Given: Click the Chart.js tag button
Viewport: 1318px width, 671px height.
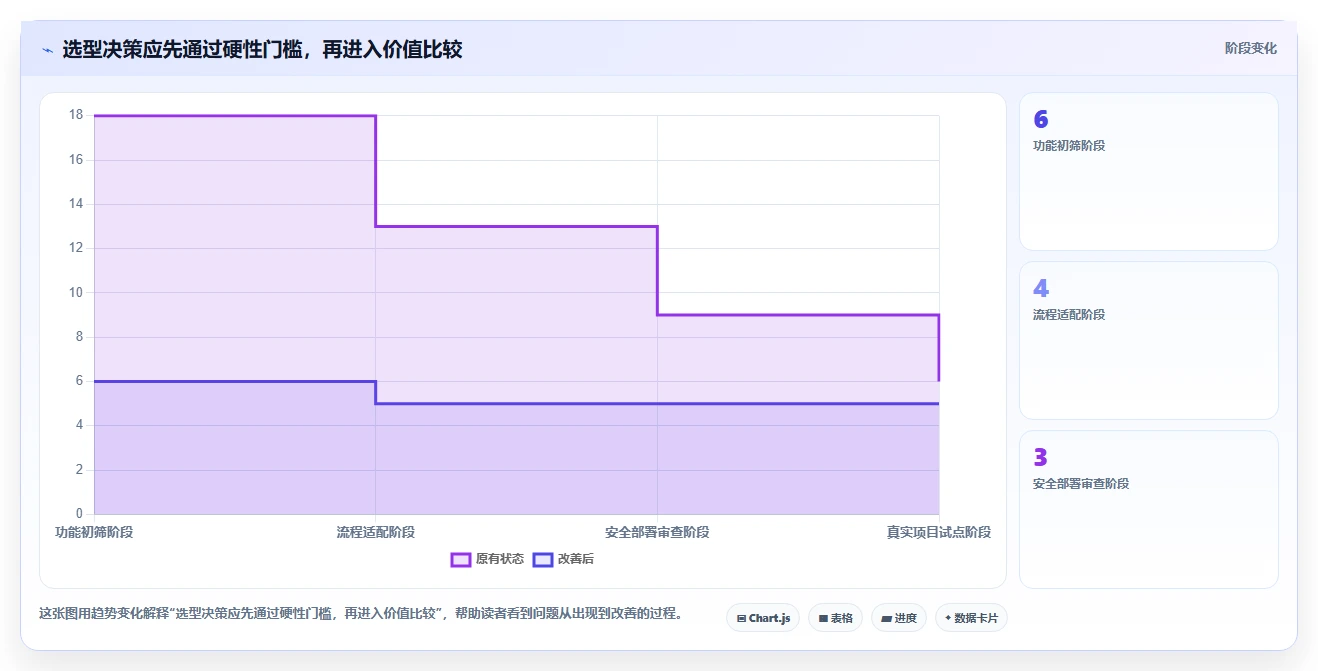Looking at the screenshot, I should (x=763, y=618).
